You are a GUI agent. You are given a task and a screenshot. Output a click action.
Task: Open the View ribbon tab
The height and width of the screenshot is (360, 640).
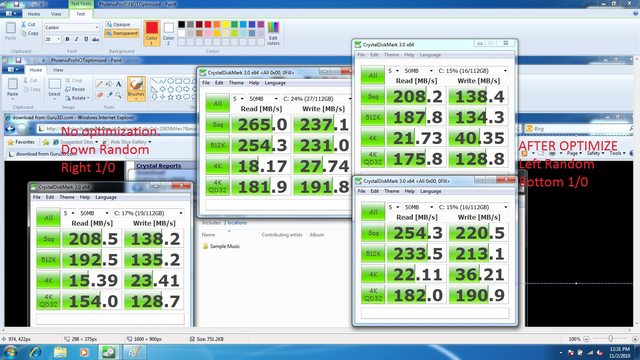point(56,14)
